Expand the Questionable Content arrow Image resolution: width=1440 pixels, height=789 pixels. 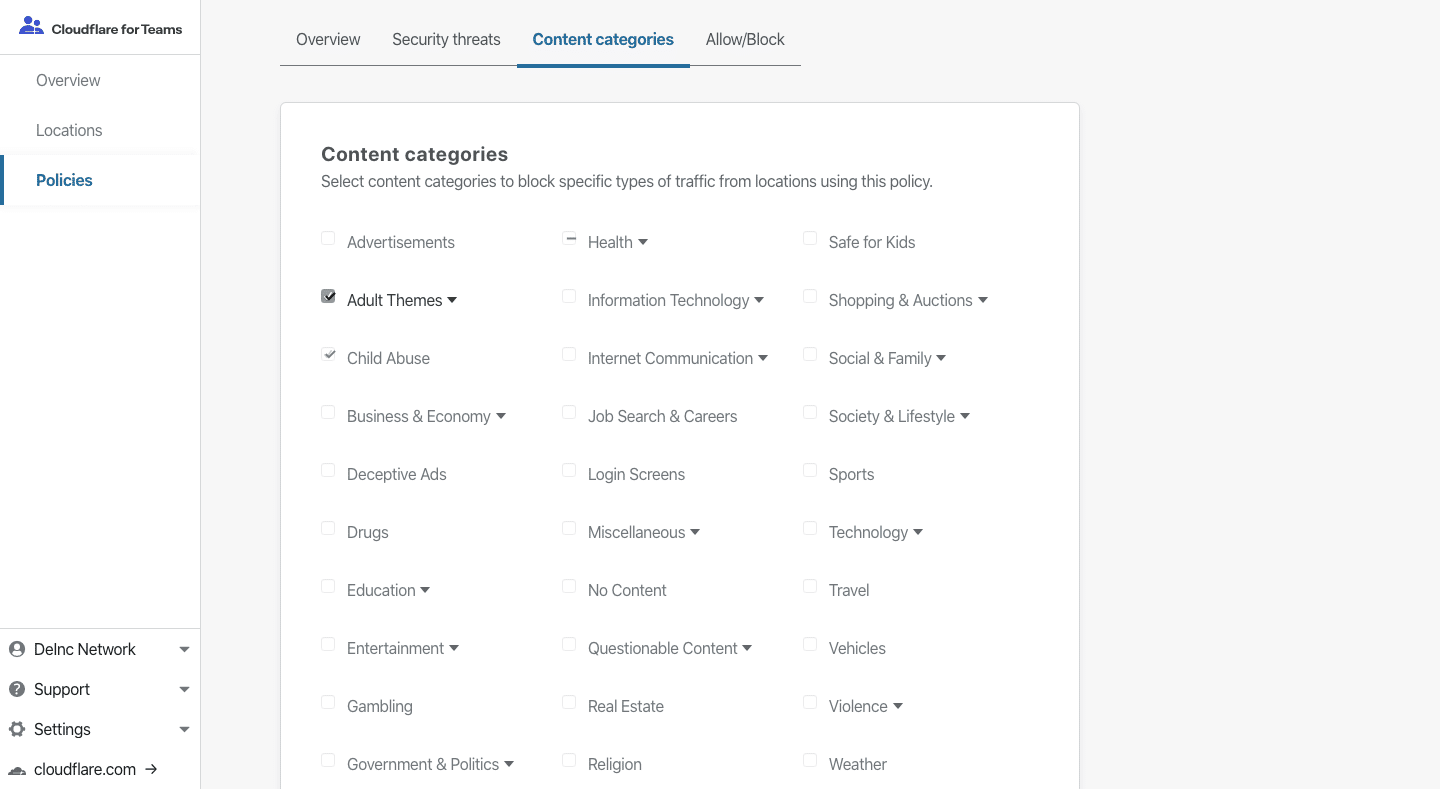[747, 648]
